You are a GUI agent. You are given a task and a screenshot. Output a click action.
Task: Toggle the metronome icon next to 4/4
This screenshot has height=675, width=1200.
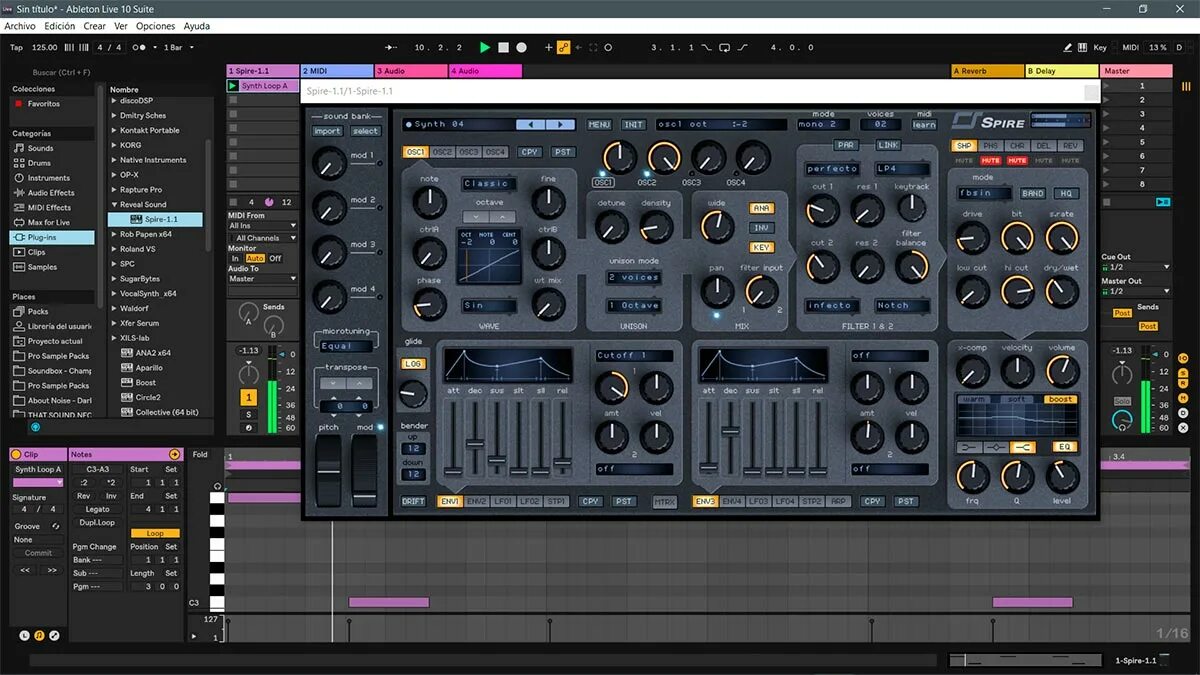point(141,47)
